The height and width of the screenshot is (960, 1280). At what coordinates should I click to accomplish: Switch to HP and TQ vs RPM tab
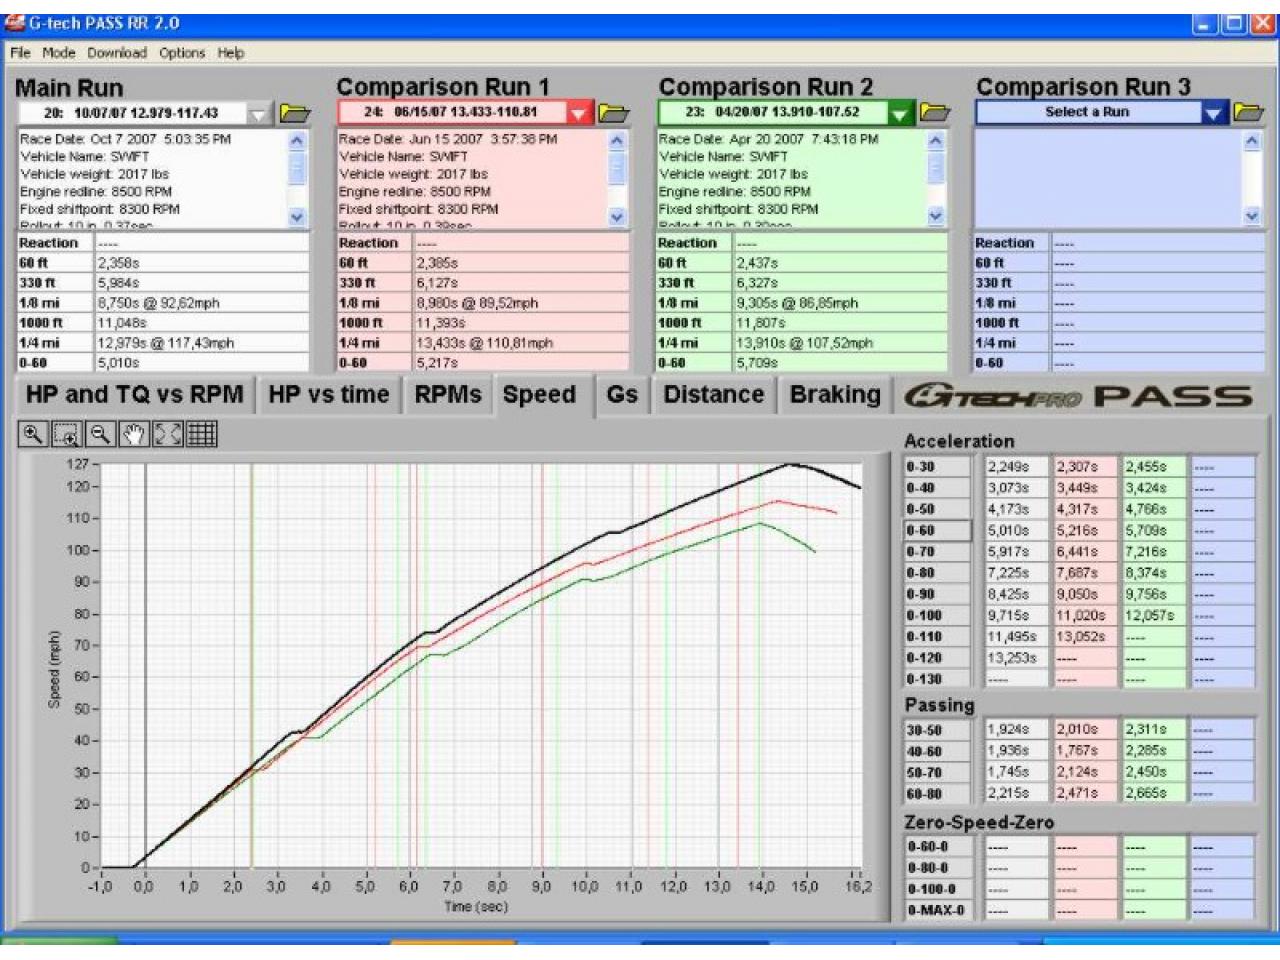pos(134,395)
